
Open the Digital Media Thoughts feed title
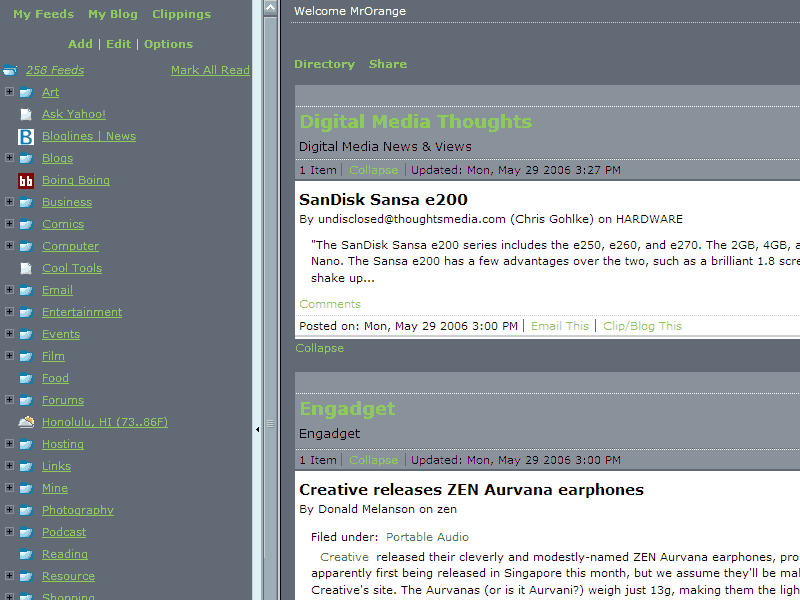tap(415, 121)
